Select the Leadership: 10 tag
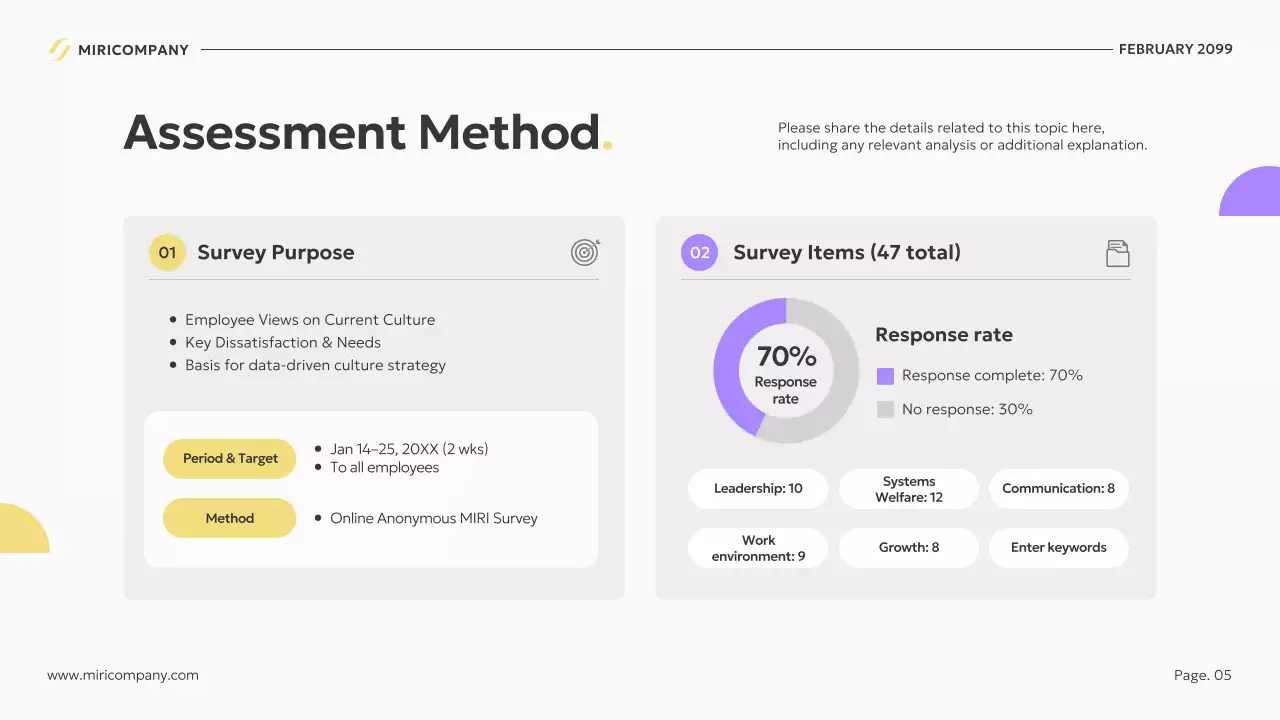The height and width of the screenshot is (720, 1280). pyautogui.click(x=758, y=489)
